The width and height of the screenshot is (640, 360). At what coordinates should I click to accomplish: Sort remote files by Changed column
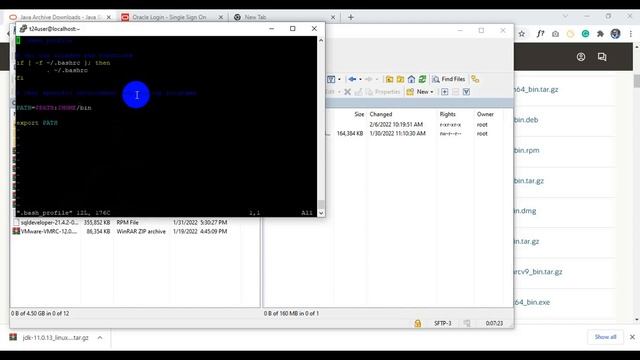click(381, 114)
